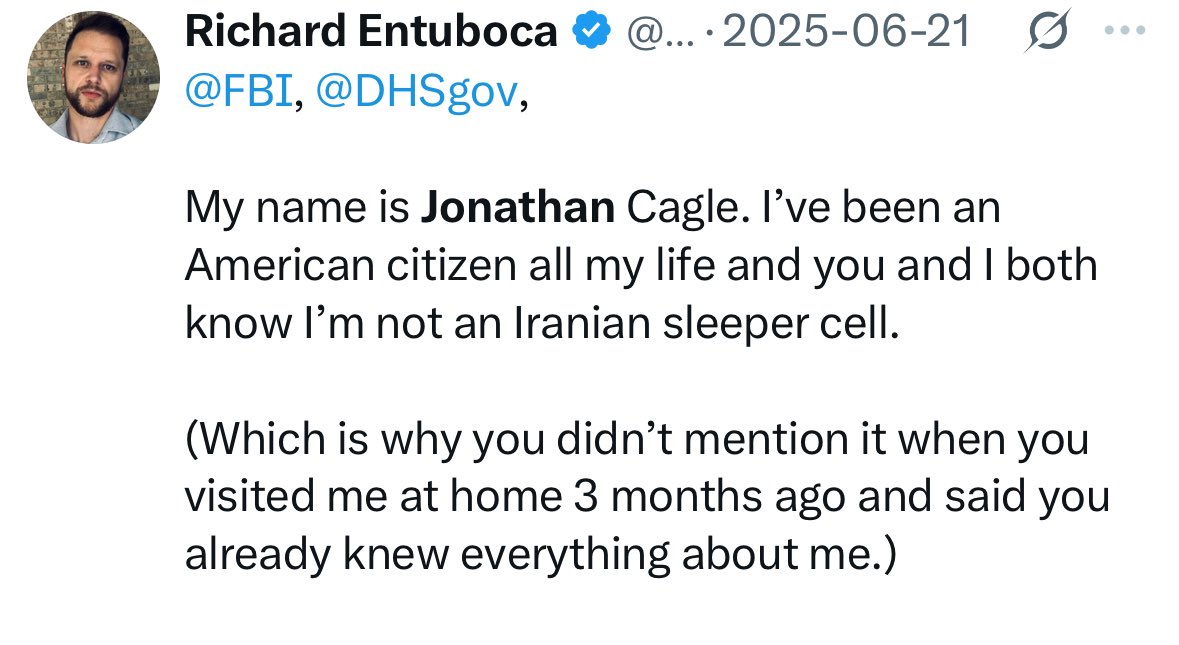Viewport: 1179px width, 645px height.
Task: Click the line starting "American citizen"
Action: pos(640,267)
